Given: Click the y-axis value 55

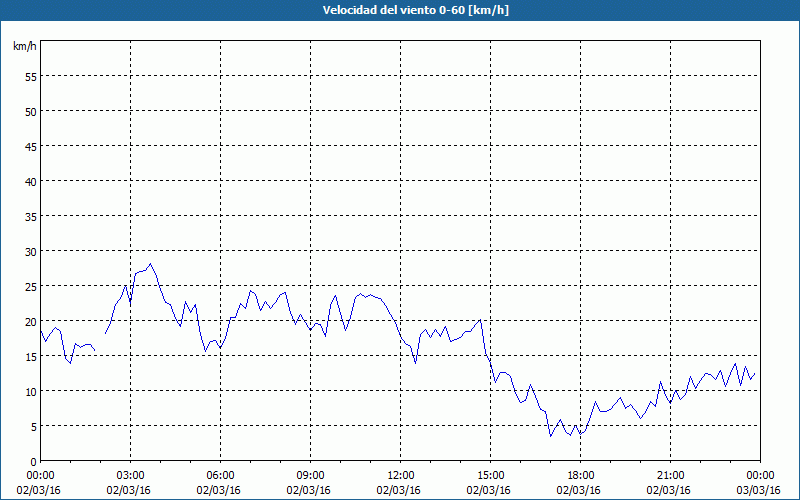Looking at the screenshot, I should [x=30, y=77].
